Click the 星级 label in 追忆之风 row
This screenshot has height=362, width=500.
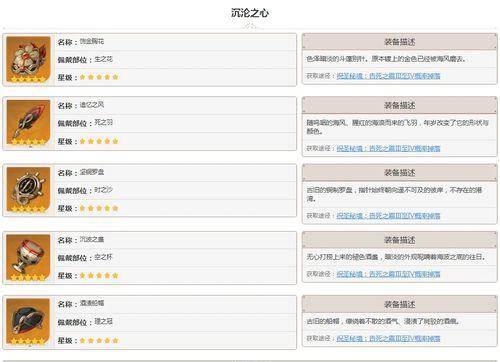[66, 141]
